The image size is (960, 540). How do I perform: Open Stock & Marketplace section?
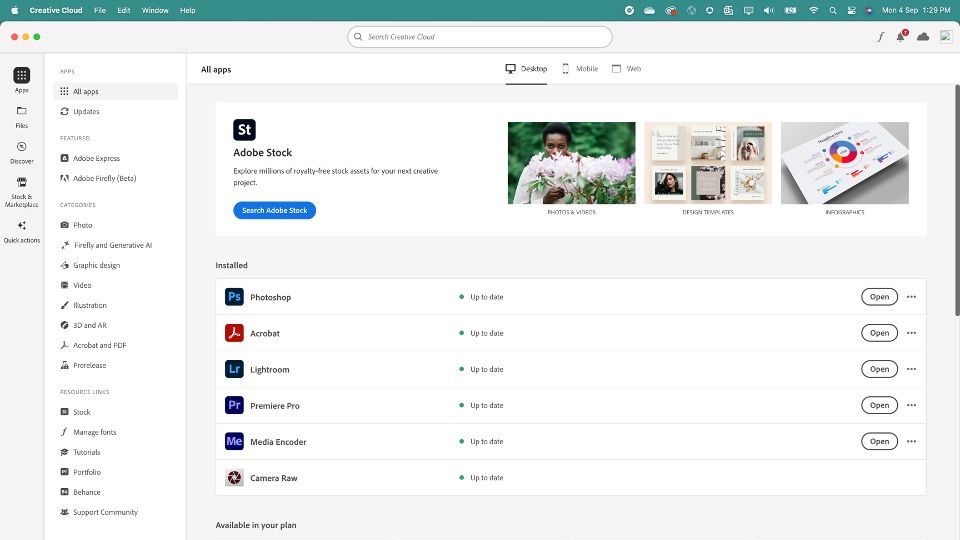point(21,192)
